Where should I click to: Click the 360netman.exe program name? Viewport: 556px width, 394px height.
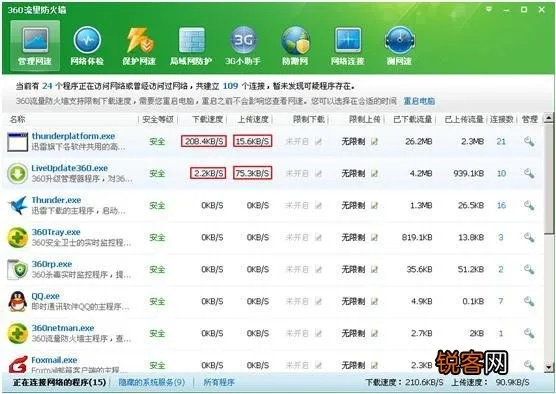point(63,328)
